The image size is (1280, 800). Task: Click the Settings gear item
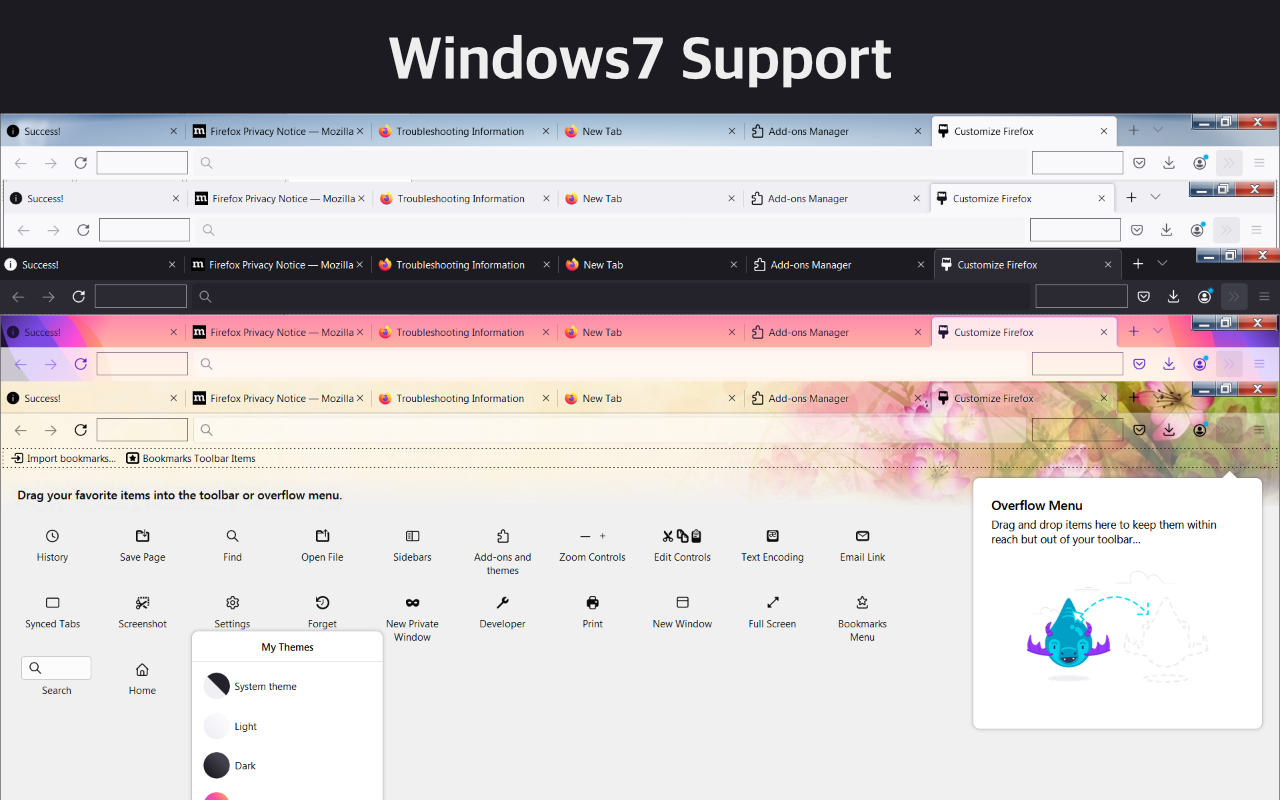click(232, 603)
